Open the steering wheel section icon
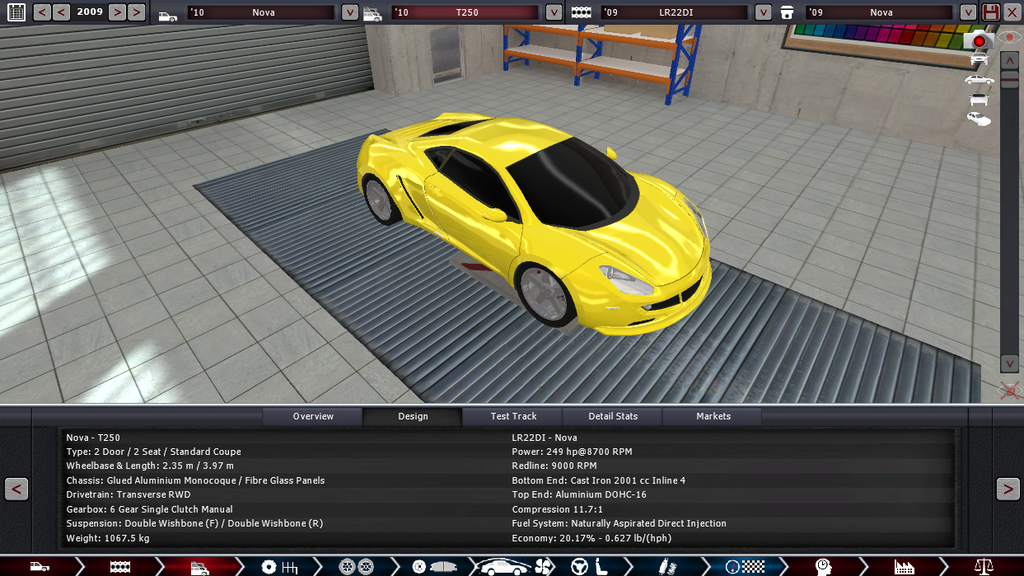 pos(579,567)
